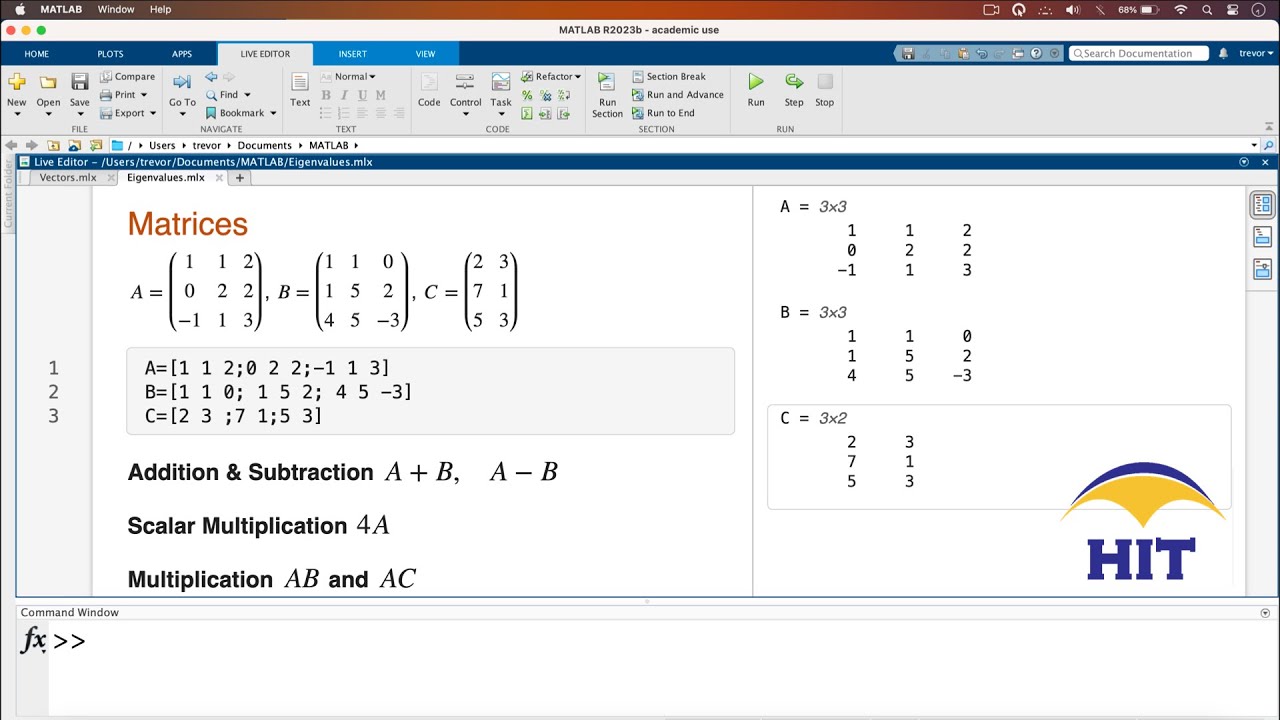This screenshot has height=720, width=1280.
Task: Click the Go To icon
Action: click(182, 82)
